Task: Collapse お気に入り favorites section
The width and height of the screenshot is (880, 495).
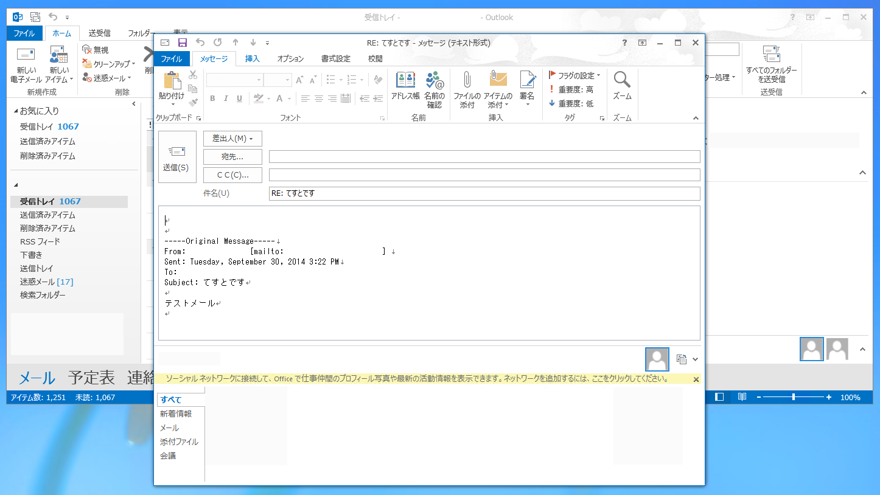Action: pyautogui.click(x=16, y=111)
